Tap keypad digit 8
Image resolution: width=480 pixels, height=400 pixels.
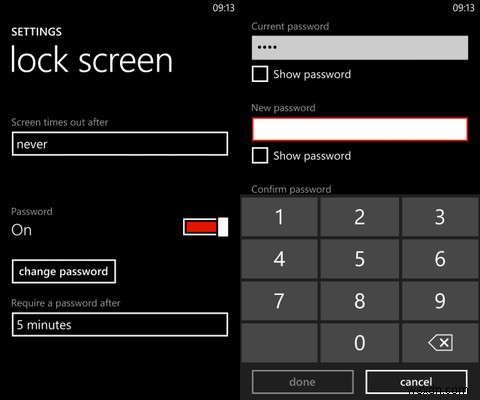coord(360,301)
